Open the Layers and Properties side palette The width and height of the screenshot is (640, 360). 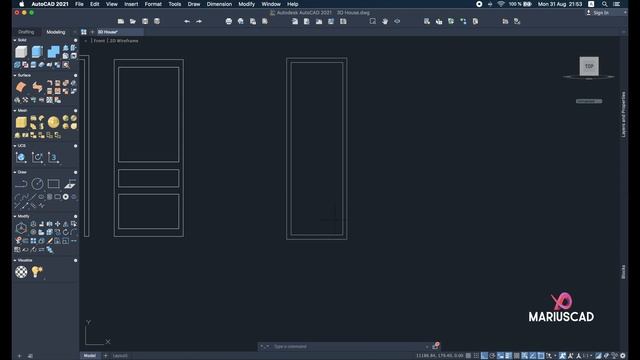point(623,114)
